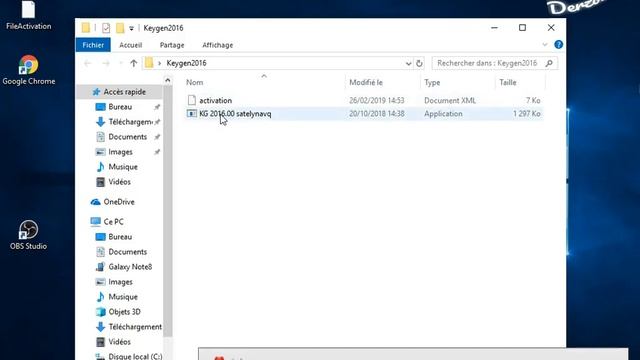640x360 pixels.
Task: Go forward with the right arrow
Action: [106, 63]
